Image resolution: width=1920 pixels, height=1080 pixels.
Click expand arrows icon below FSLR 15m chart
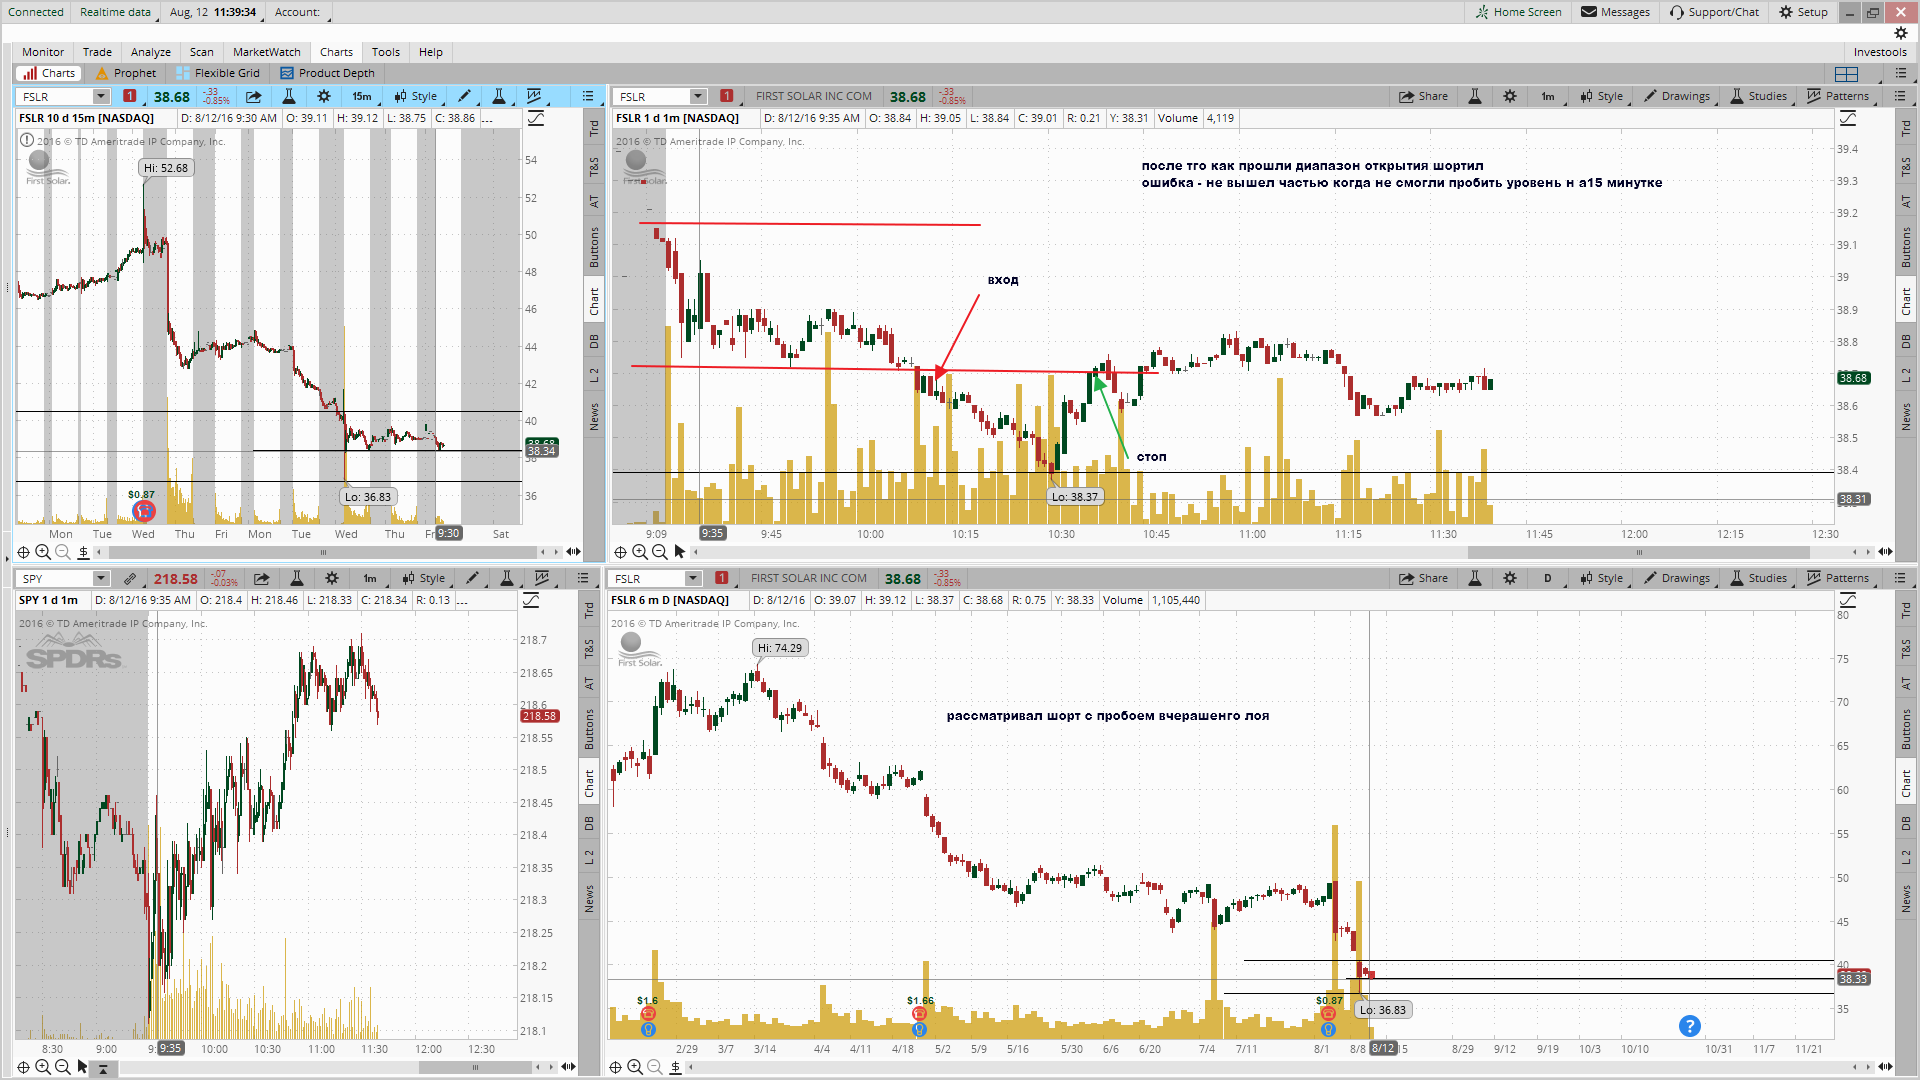[x=573, y=552]
